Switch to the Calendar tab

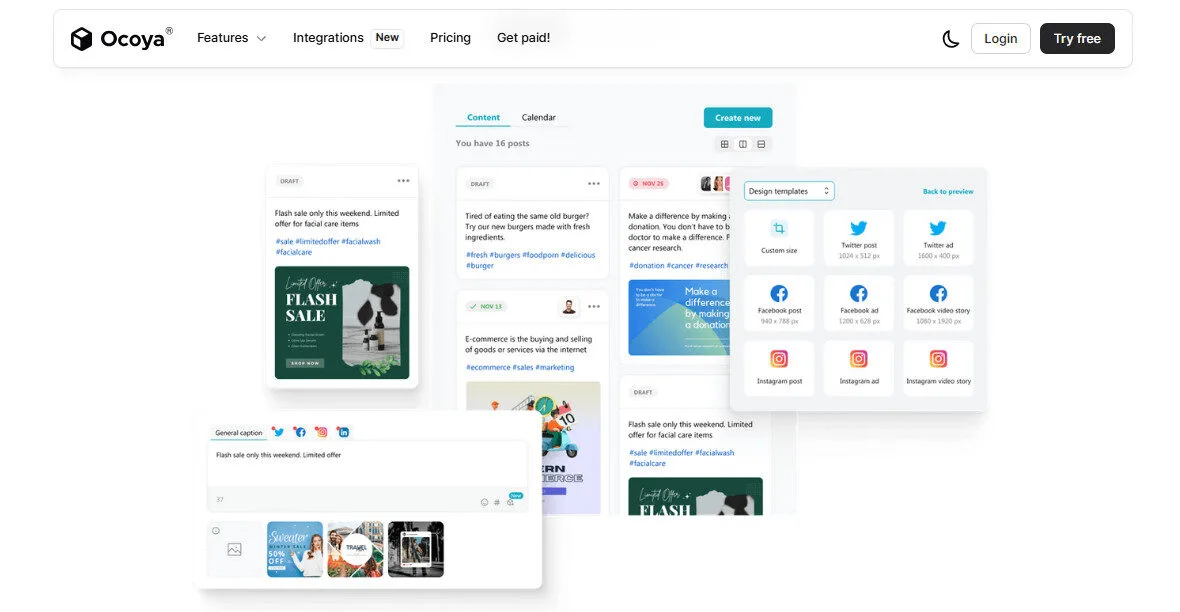[x=539, y=117]
